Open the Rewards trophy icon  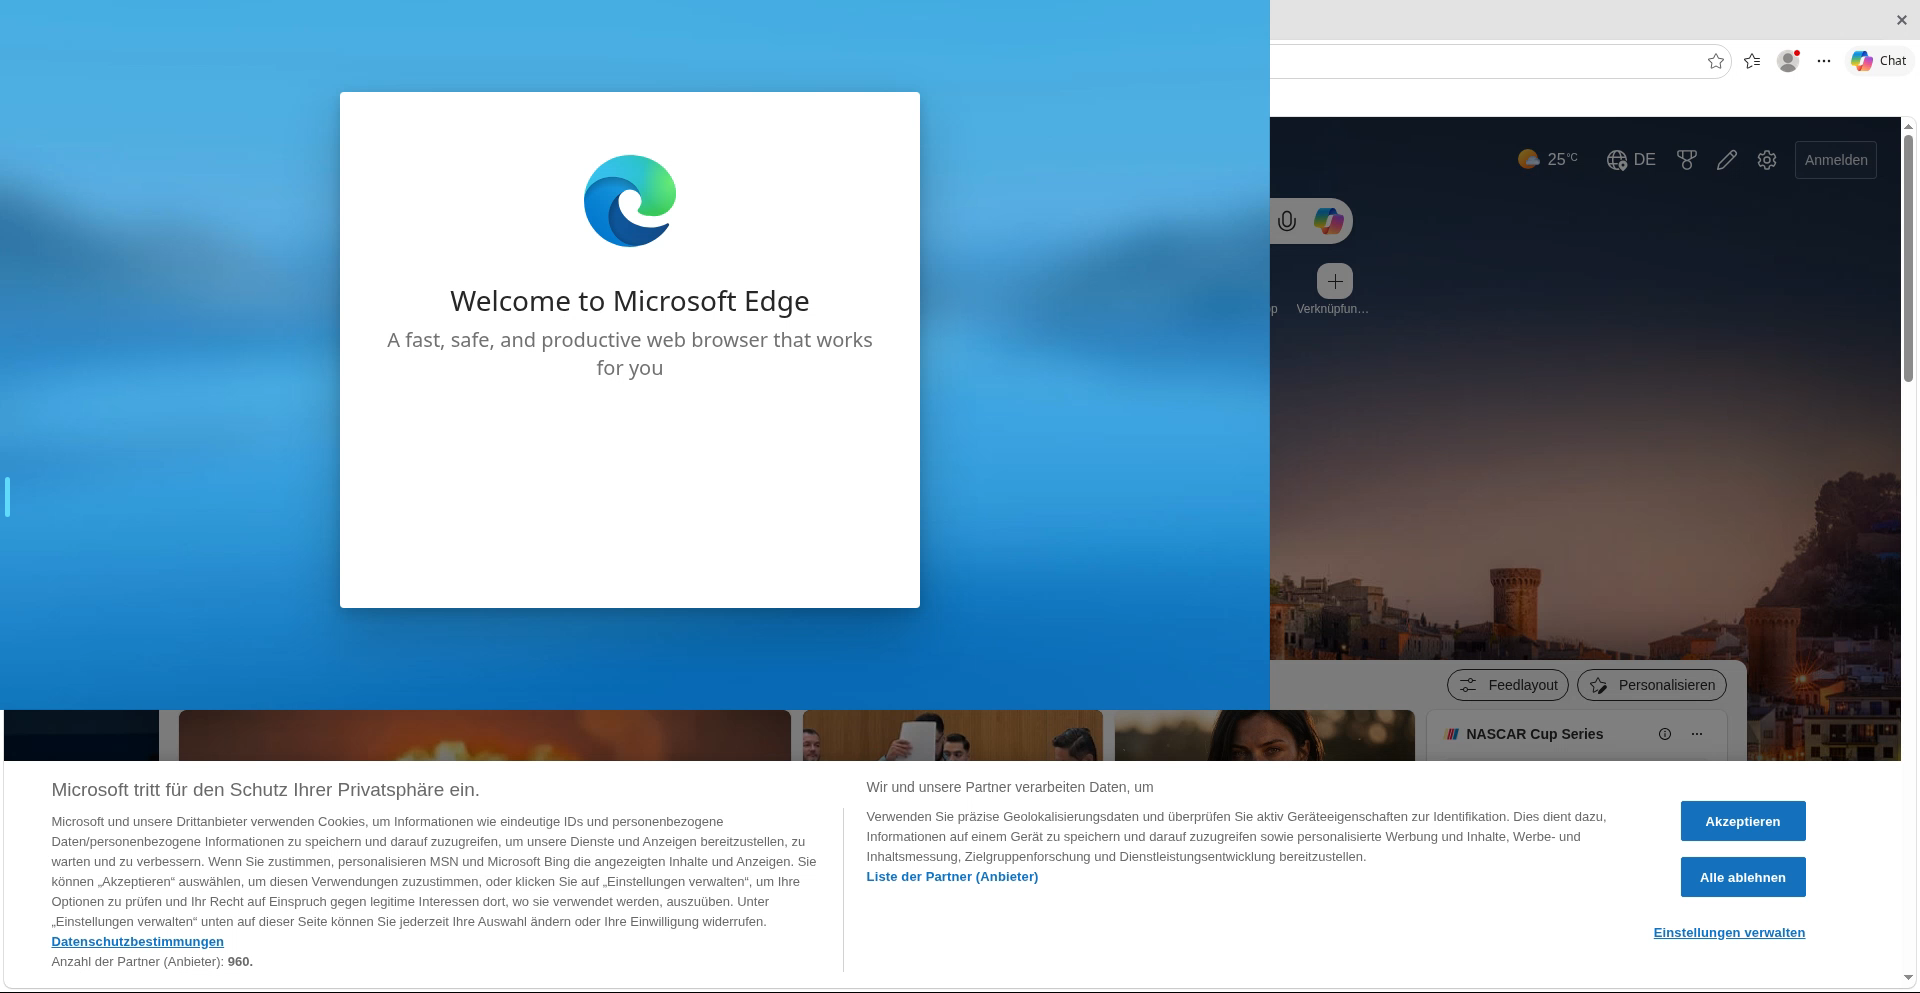click(1687, 160)
